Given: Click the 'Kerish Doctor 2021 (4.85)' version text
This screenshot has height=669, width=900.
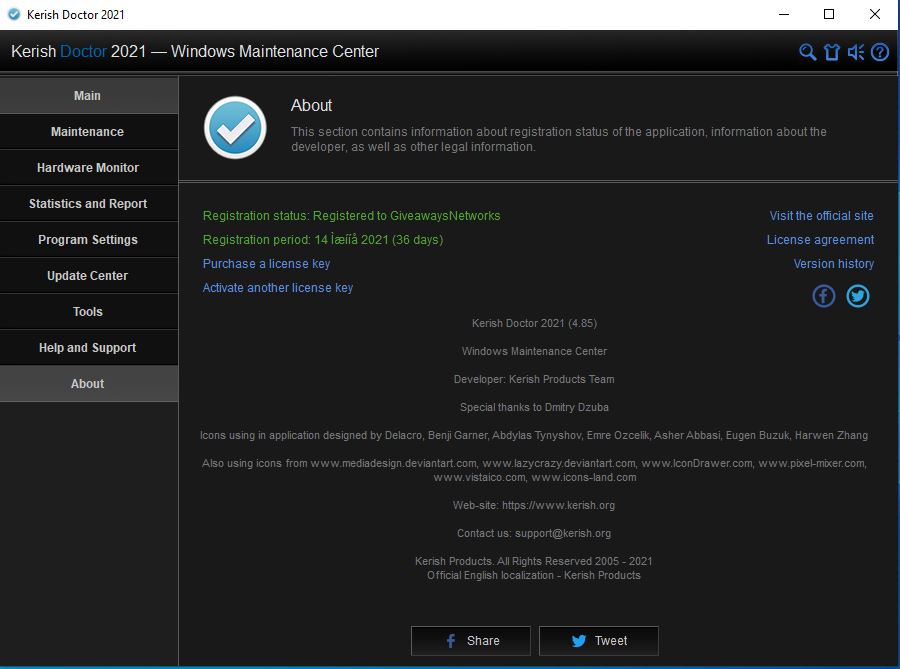Looking at the screenshot, I should point(534,324).
